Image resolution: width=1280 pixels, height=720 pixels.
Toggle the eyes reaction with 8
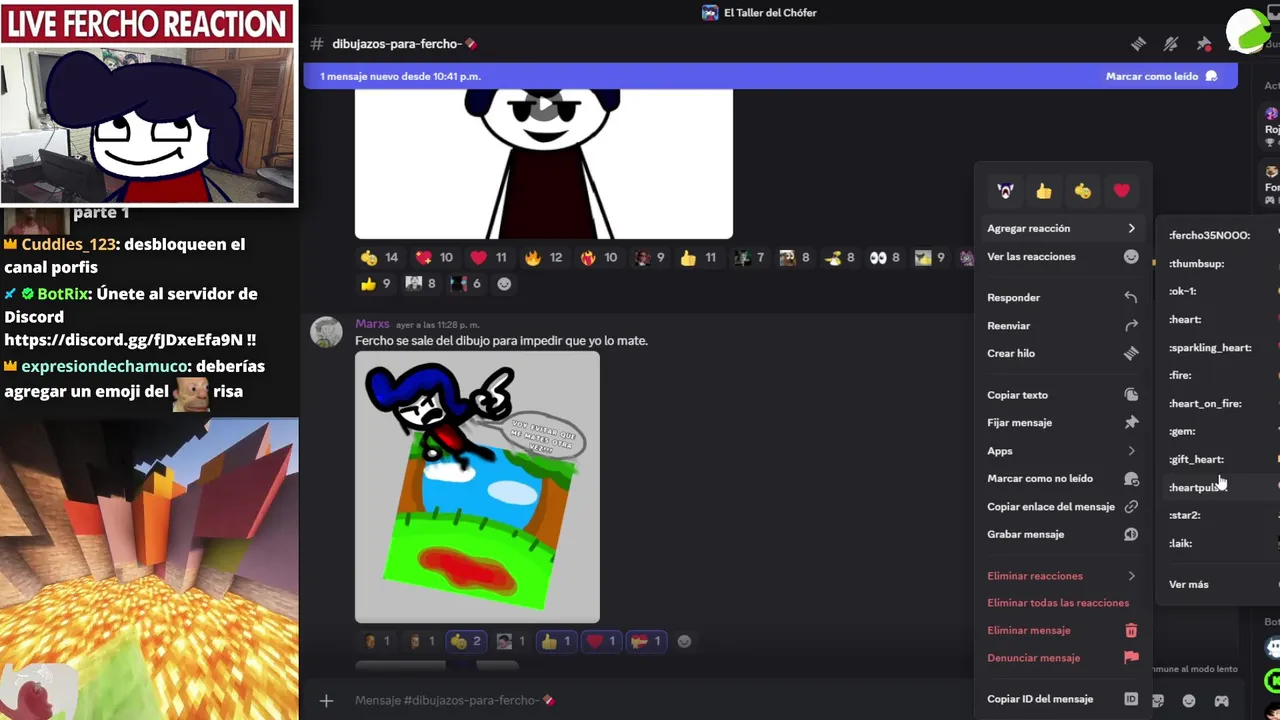[x=885, y=257]
